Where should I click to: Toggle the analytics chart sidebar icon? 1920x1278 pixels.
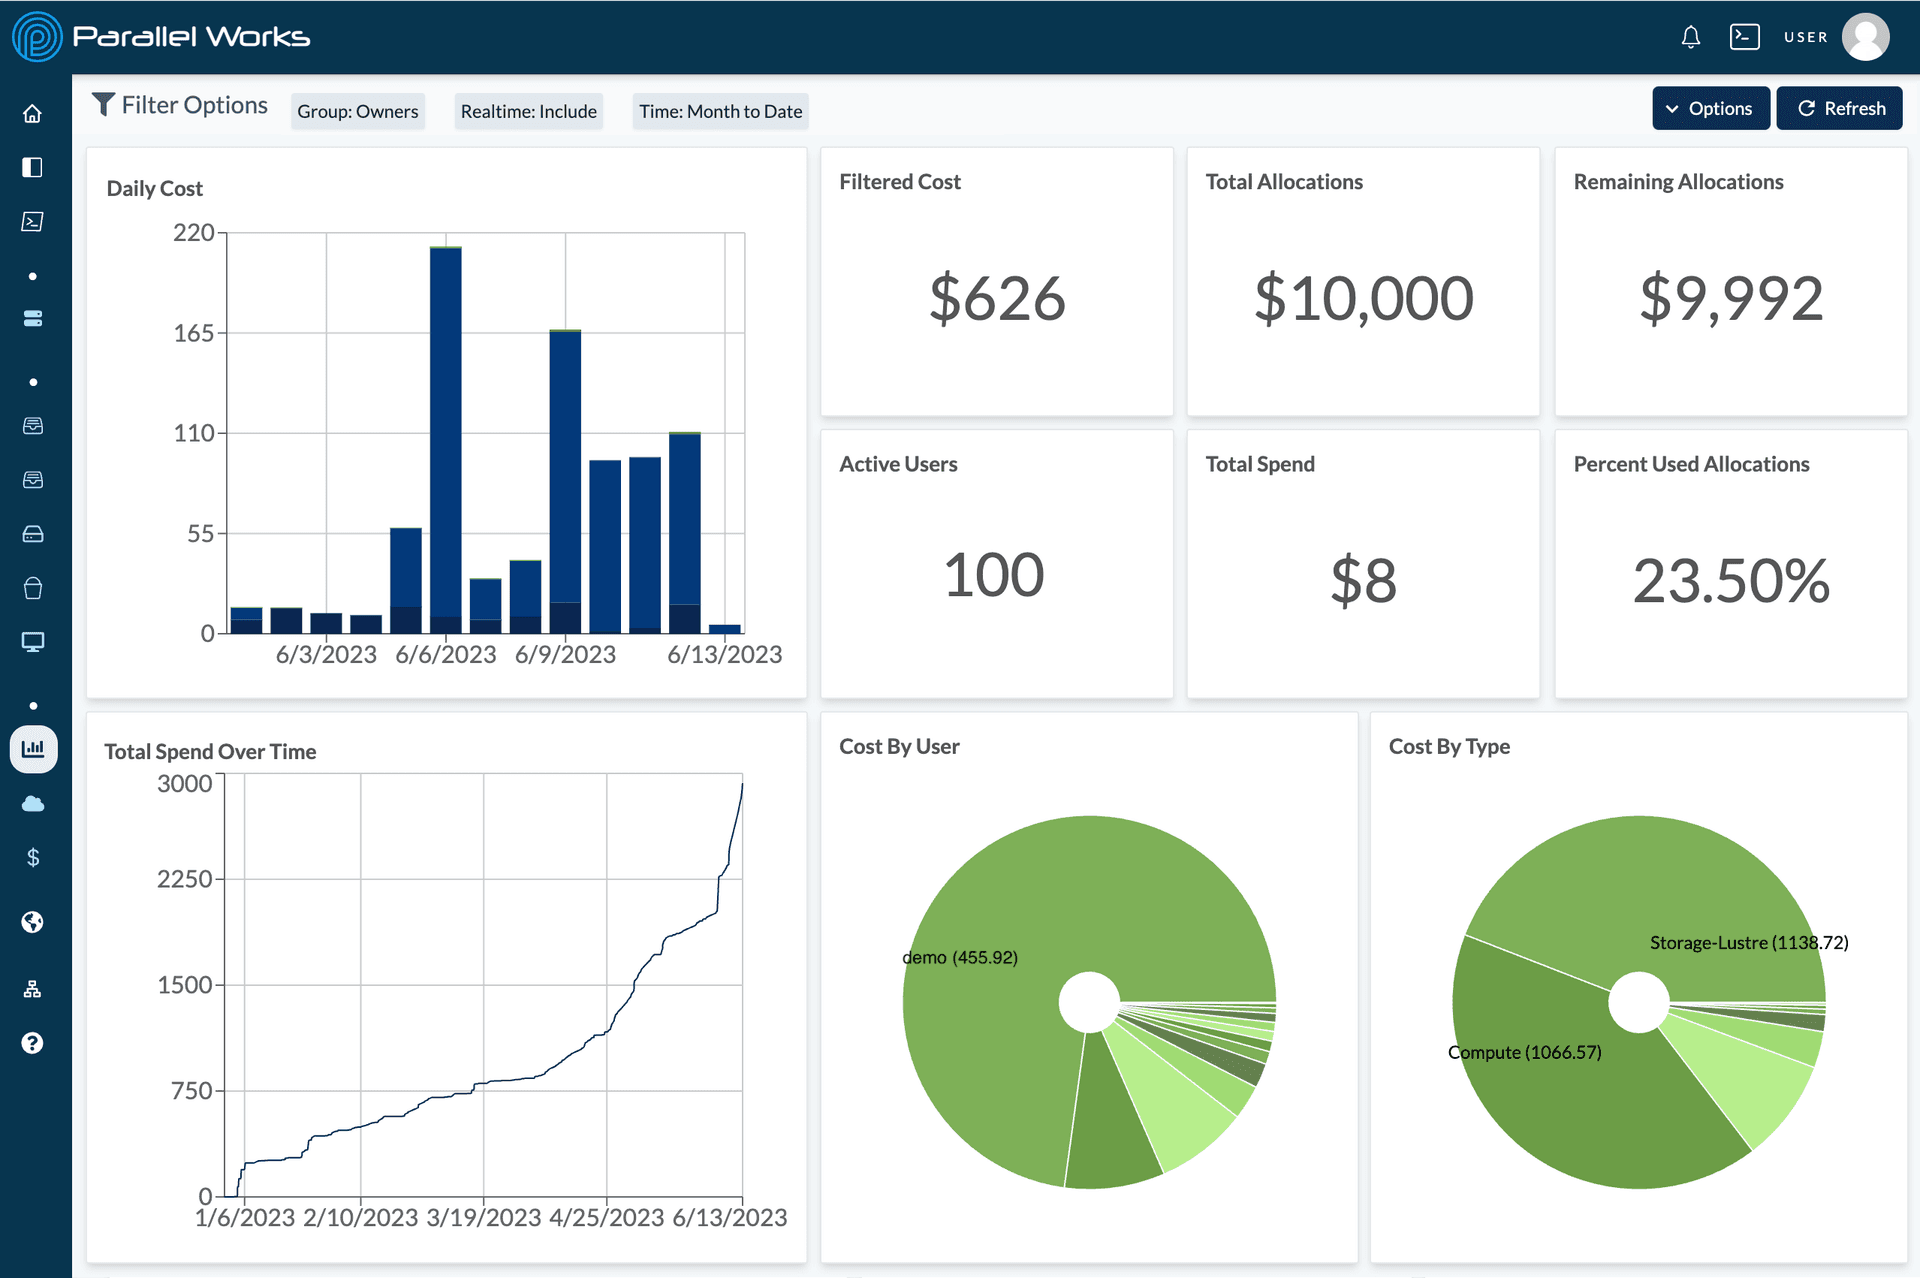pos(33,748)
